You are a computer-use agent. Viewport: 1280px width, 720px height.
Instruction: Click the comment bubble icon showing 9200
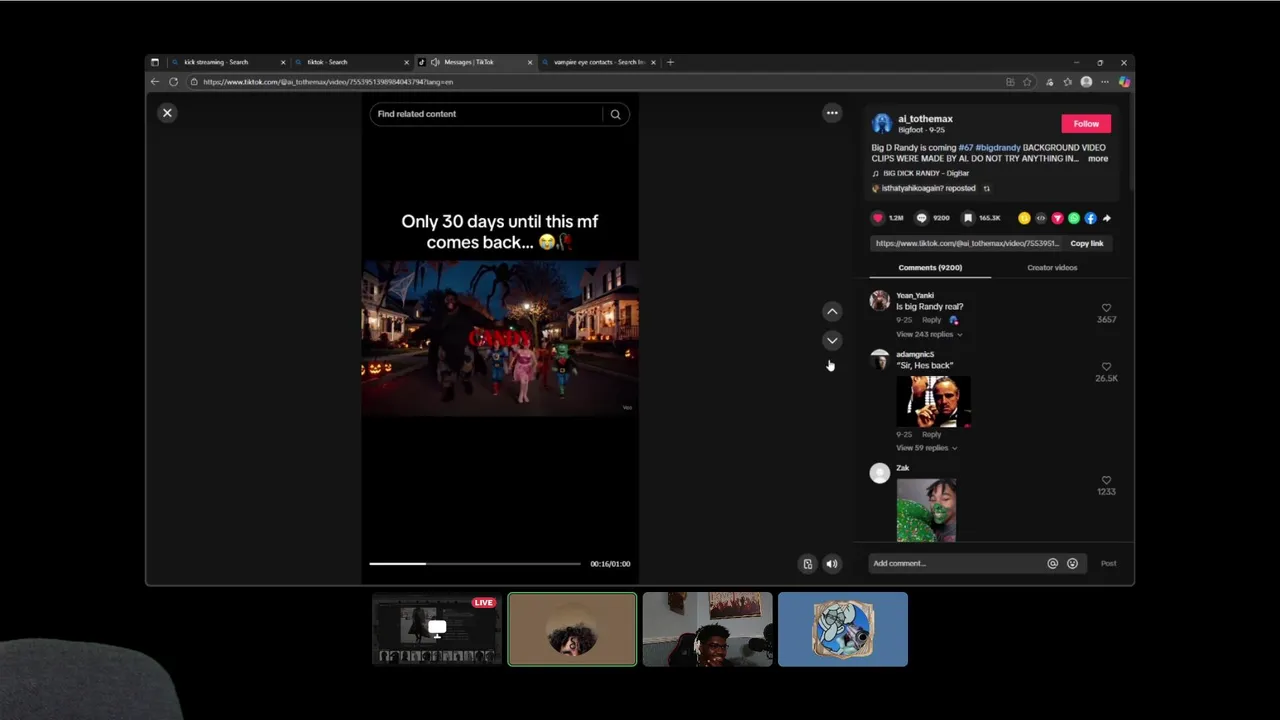coord(922,218)
